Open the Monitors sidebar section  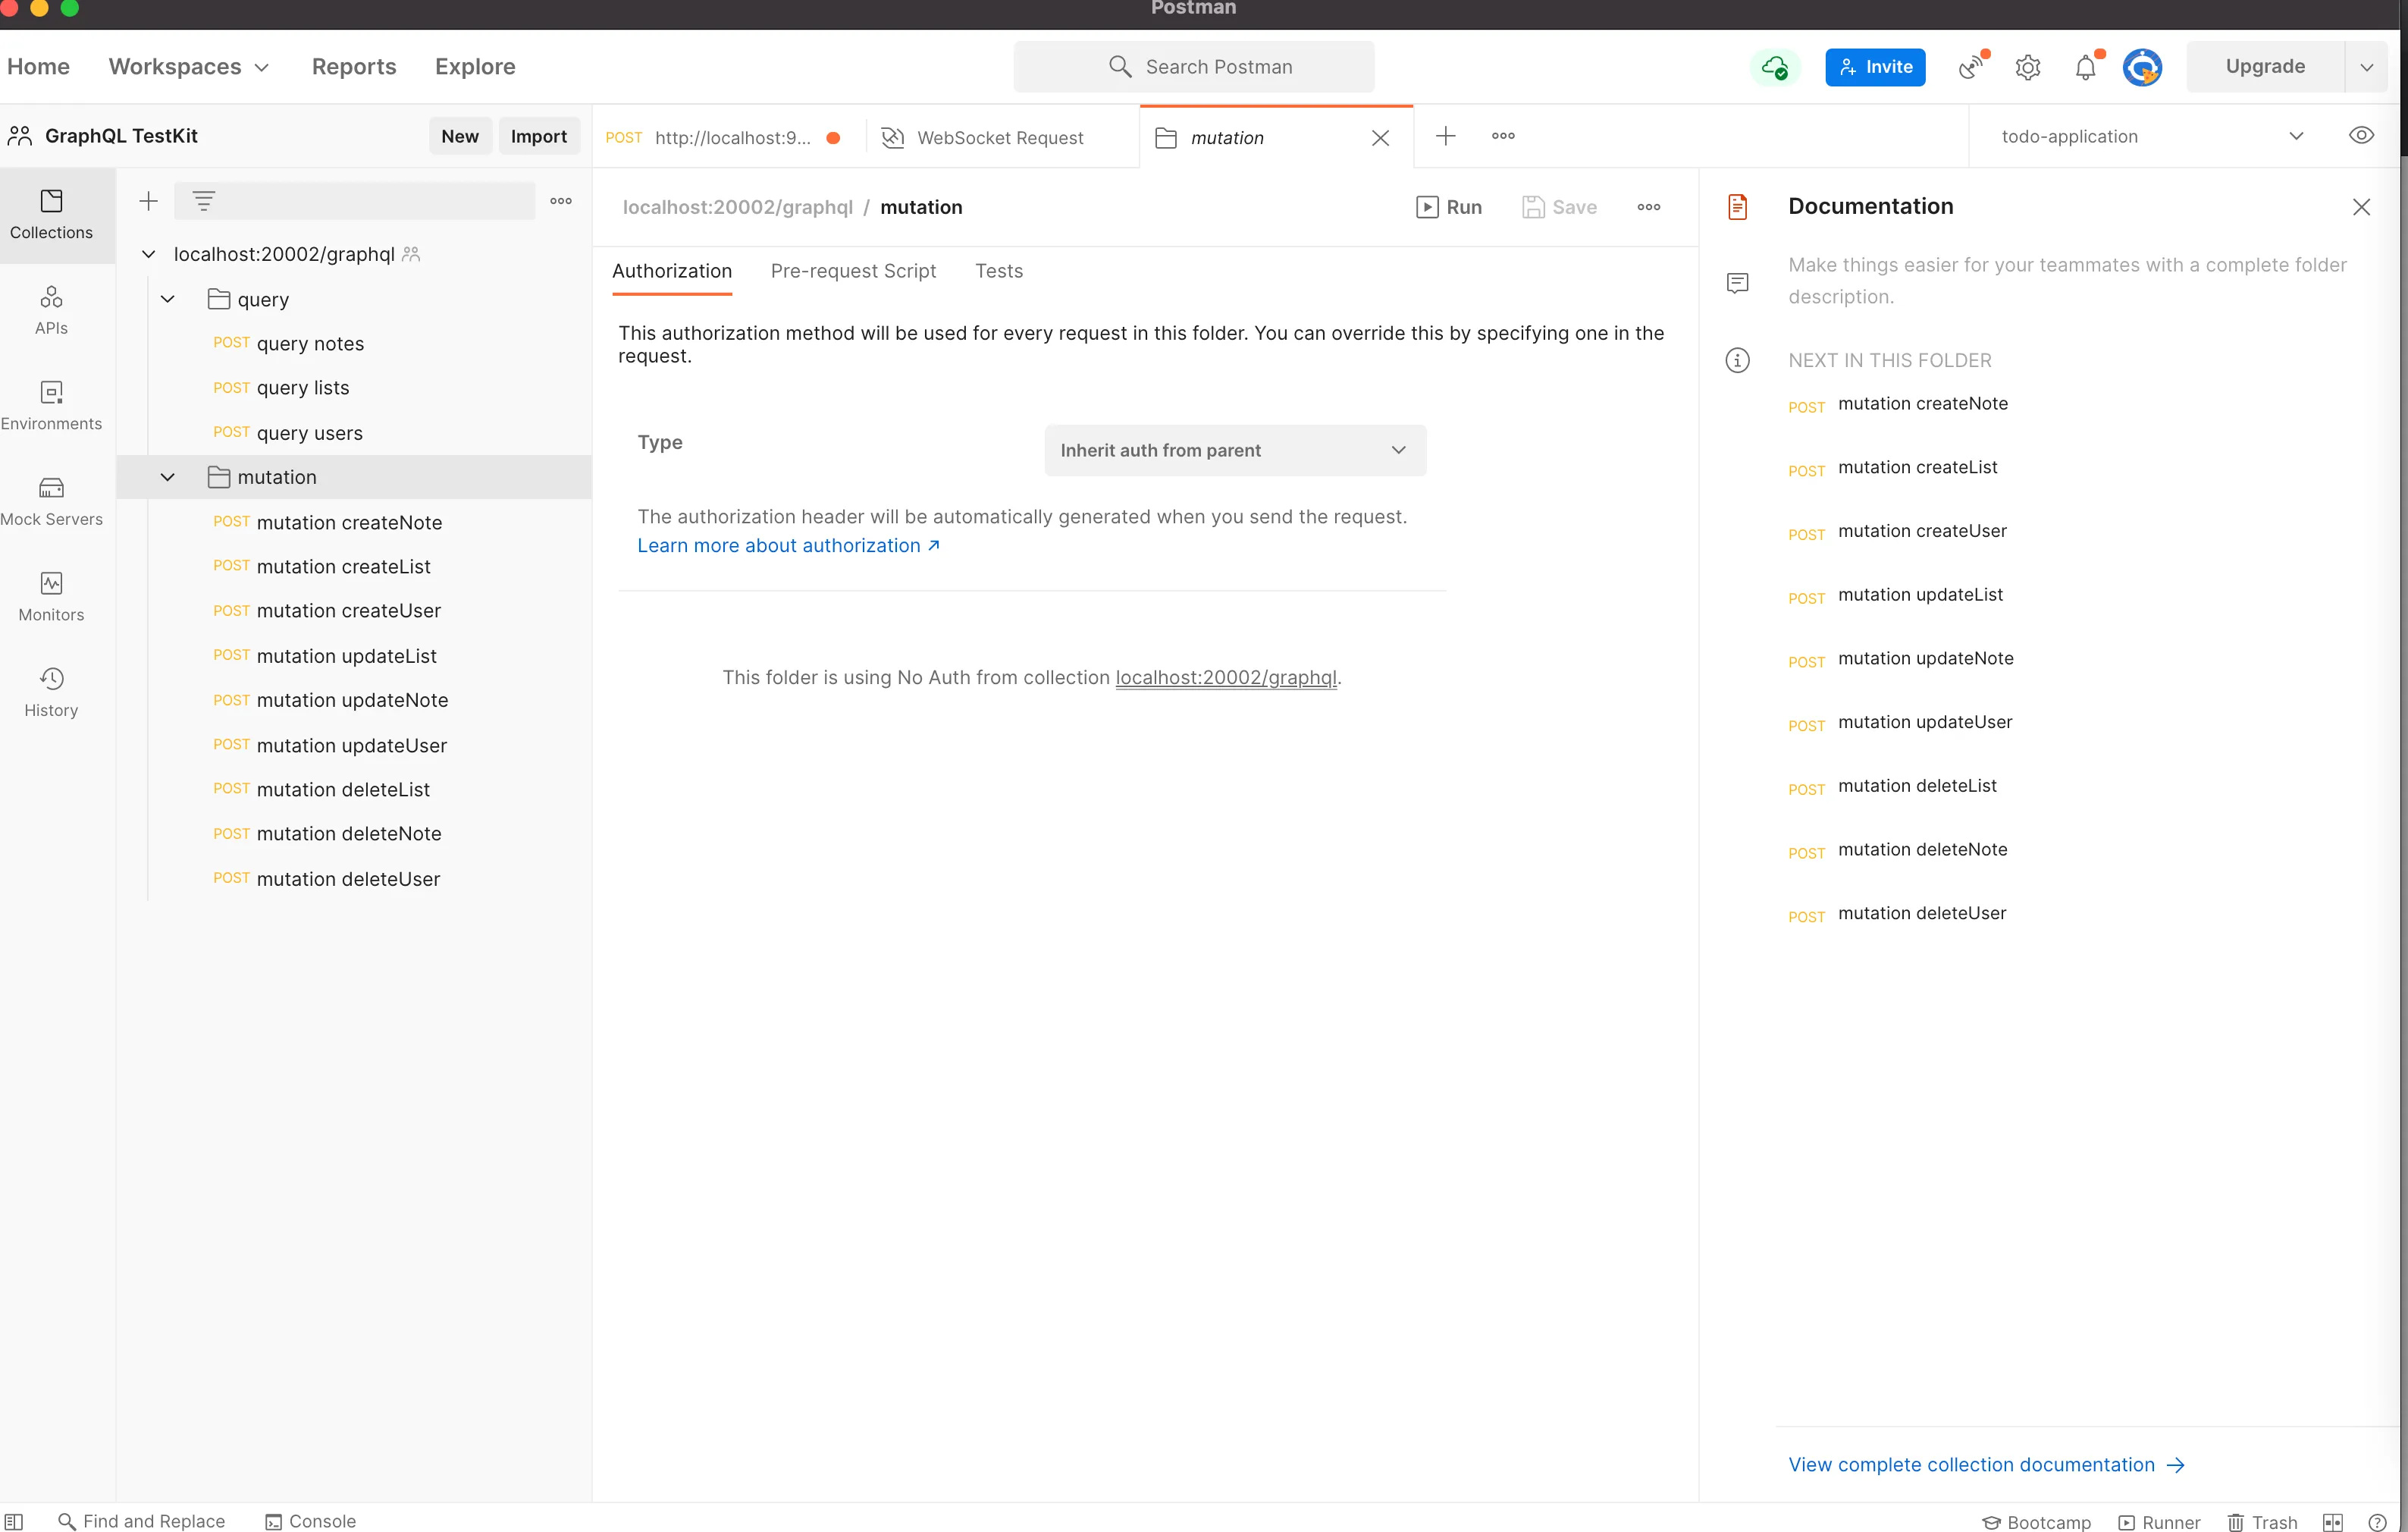51,597
